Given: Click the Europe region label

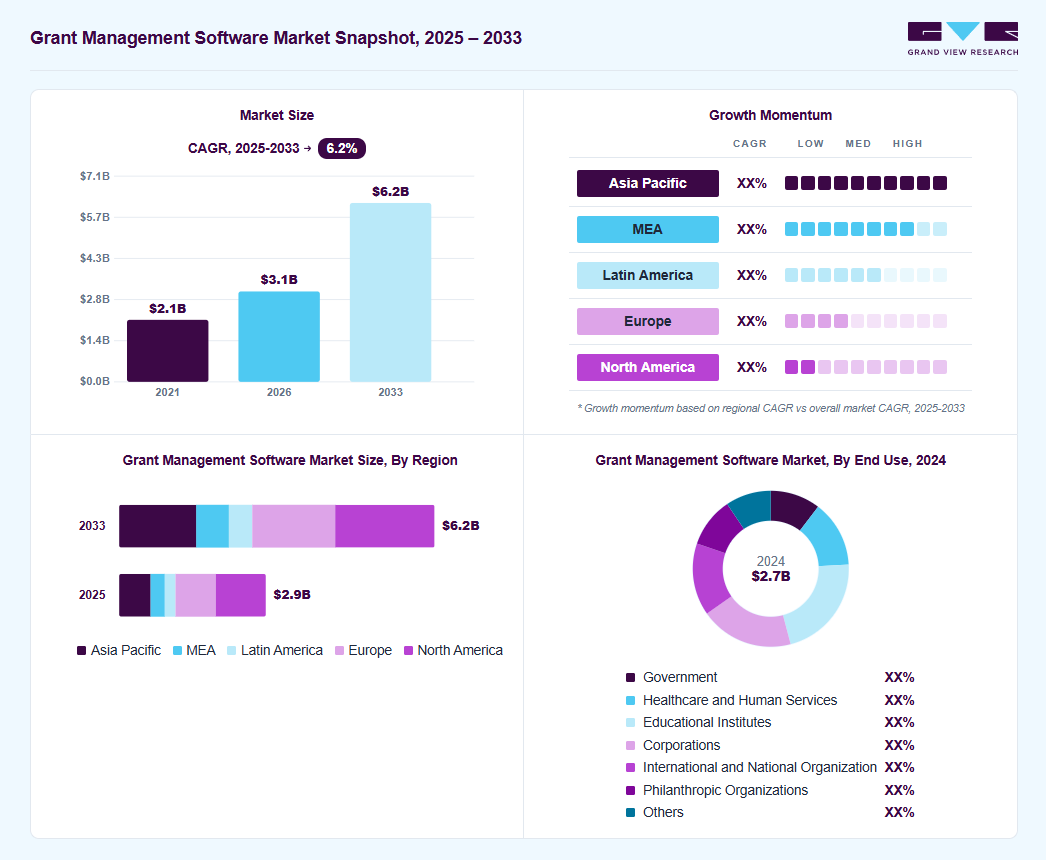Looking at the screenshot, I should [x=648, y=322].
